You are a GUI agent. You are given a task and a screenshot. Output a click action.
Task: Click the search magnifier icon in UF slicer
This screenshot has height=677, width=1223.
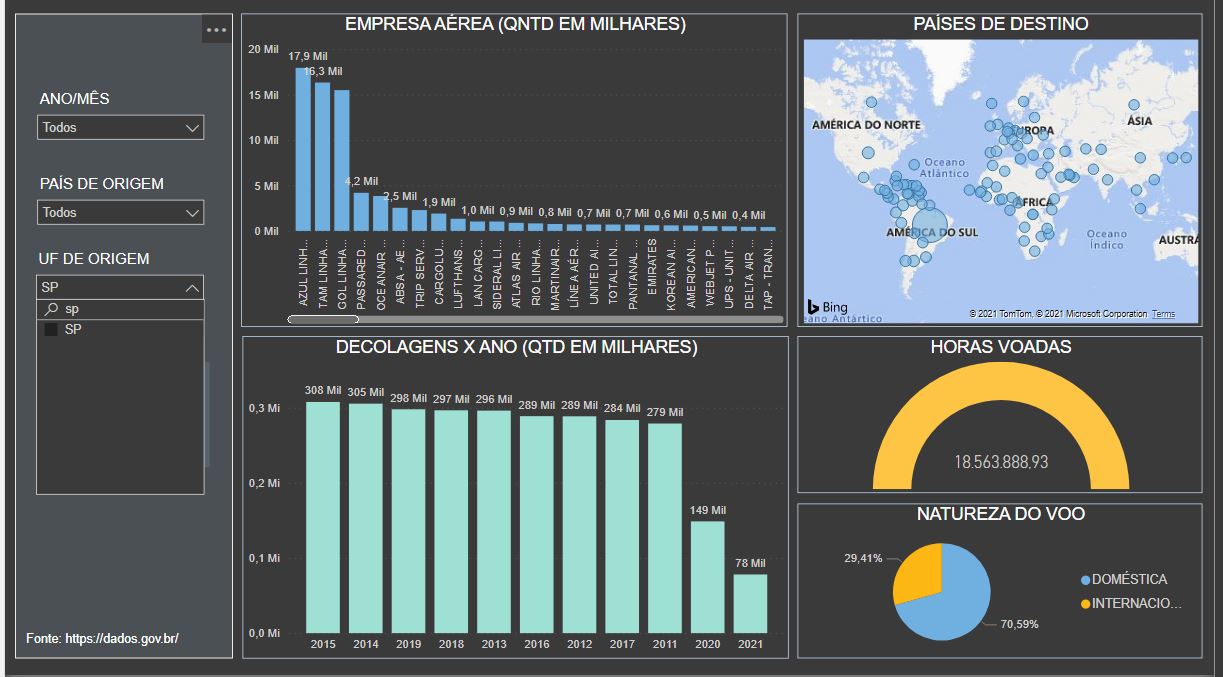pyautogui.click(x=51, y=310)
